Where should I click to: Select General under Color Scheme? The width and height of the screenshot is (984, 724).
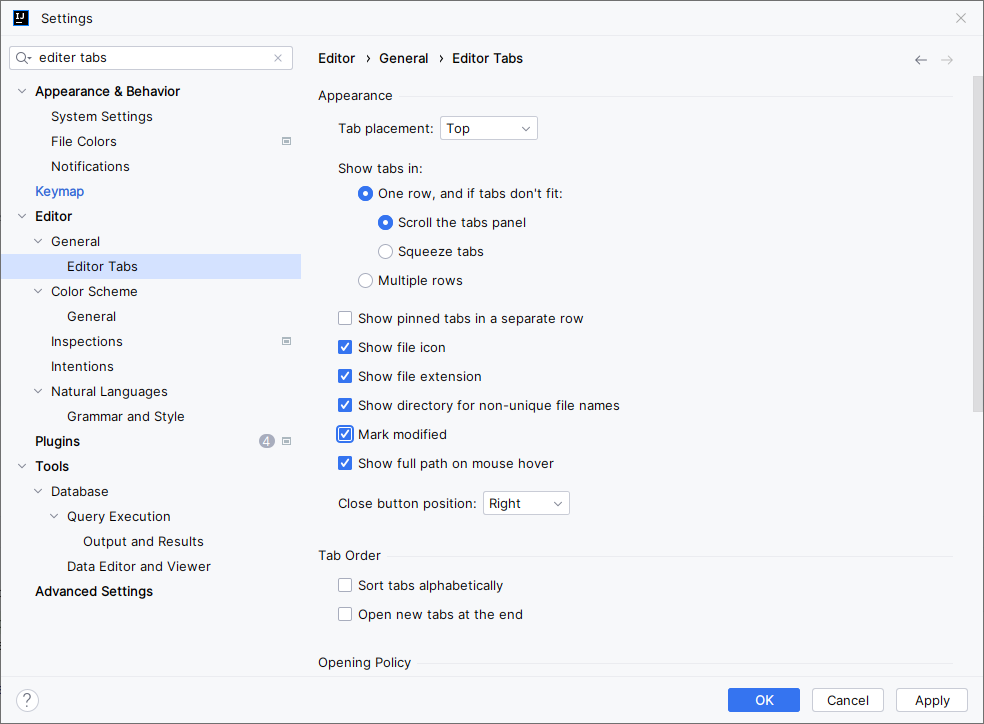[x=92, y=316]
